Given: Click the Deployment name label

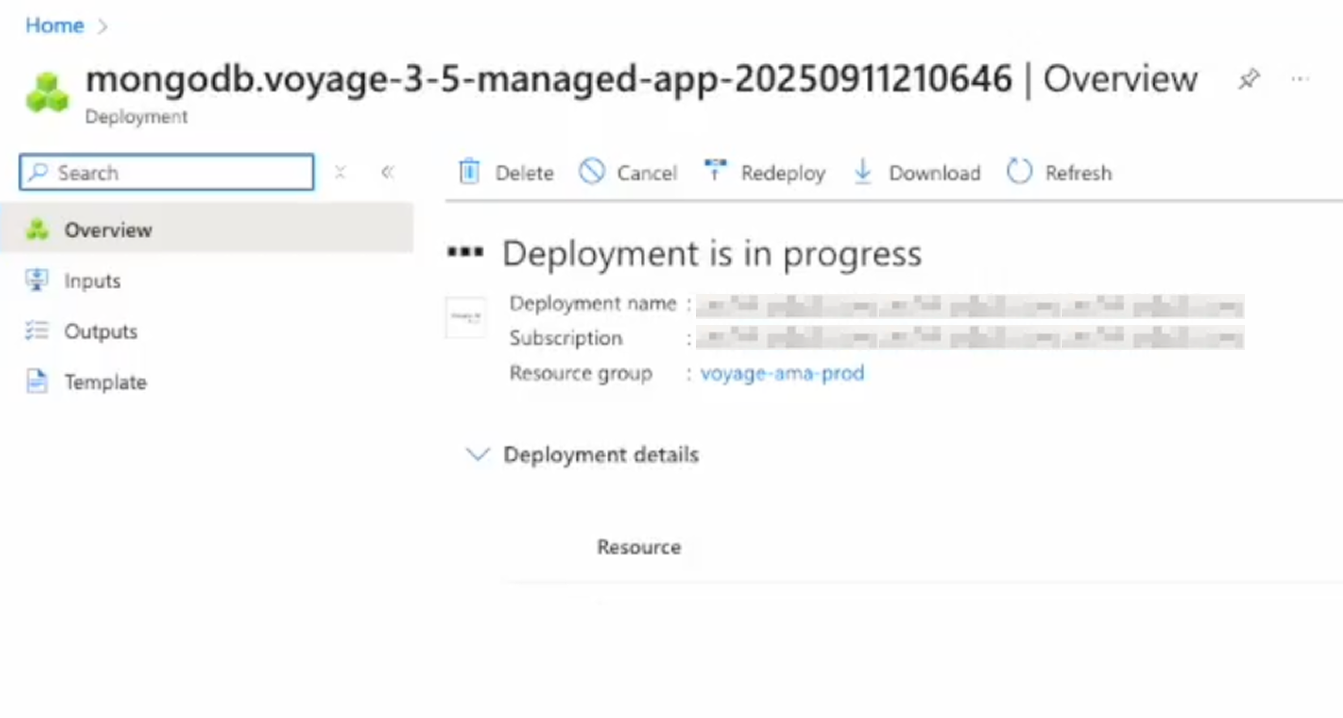Looking at the screenshot, I should coord(593,304).
